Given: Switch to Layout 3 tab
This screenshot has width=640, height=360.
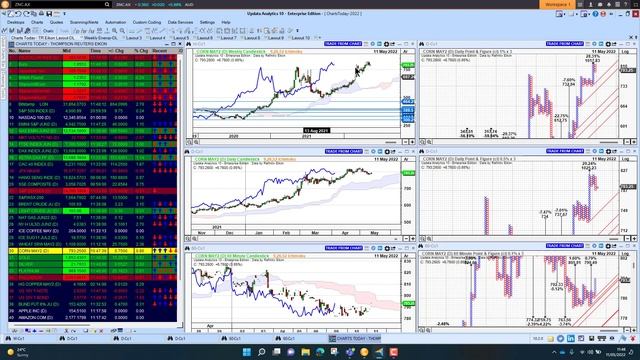Looking at the screenshot, I should (x=133, y=38).
